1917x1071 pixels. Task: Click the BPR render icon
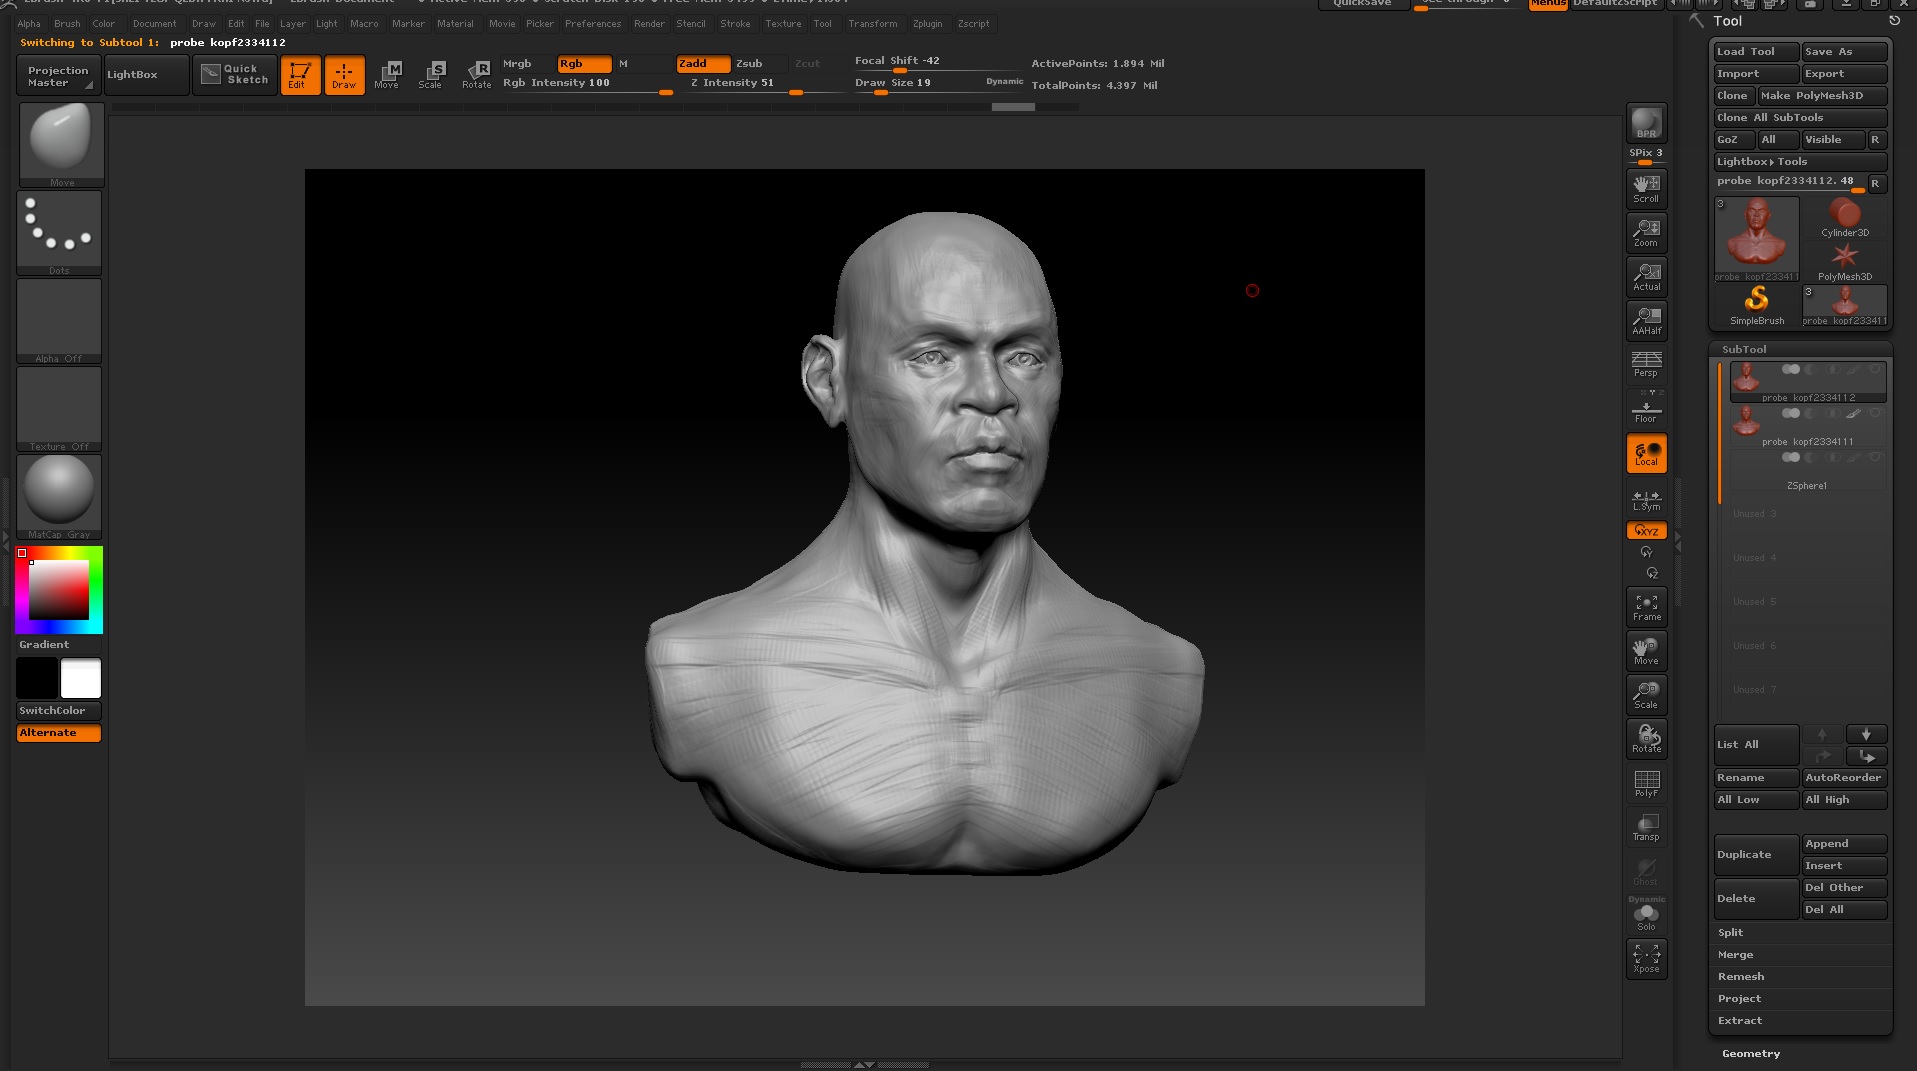point(1646,123)
